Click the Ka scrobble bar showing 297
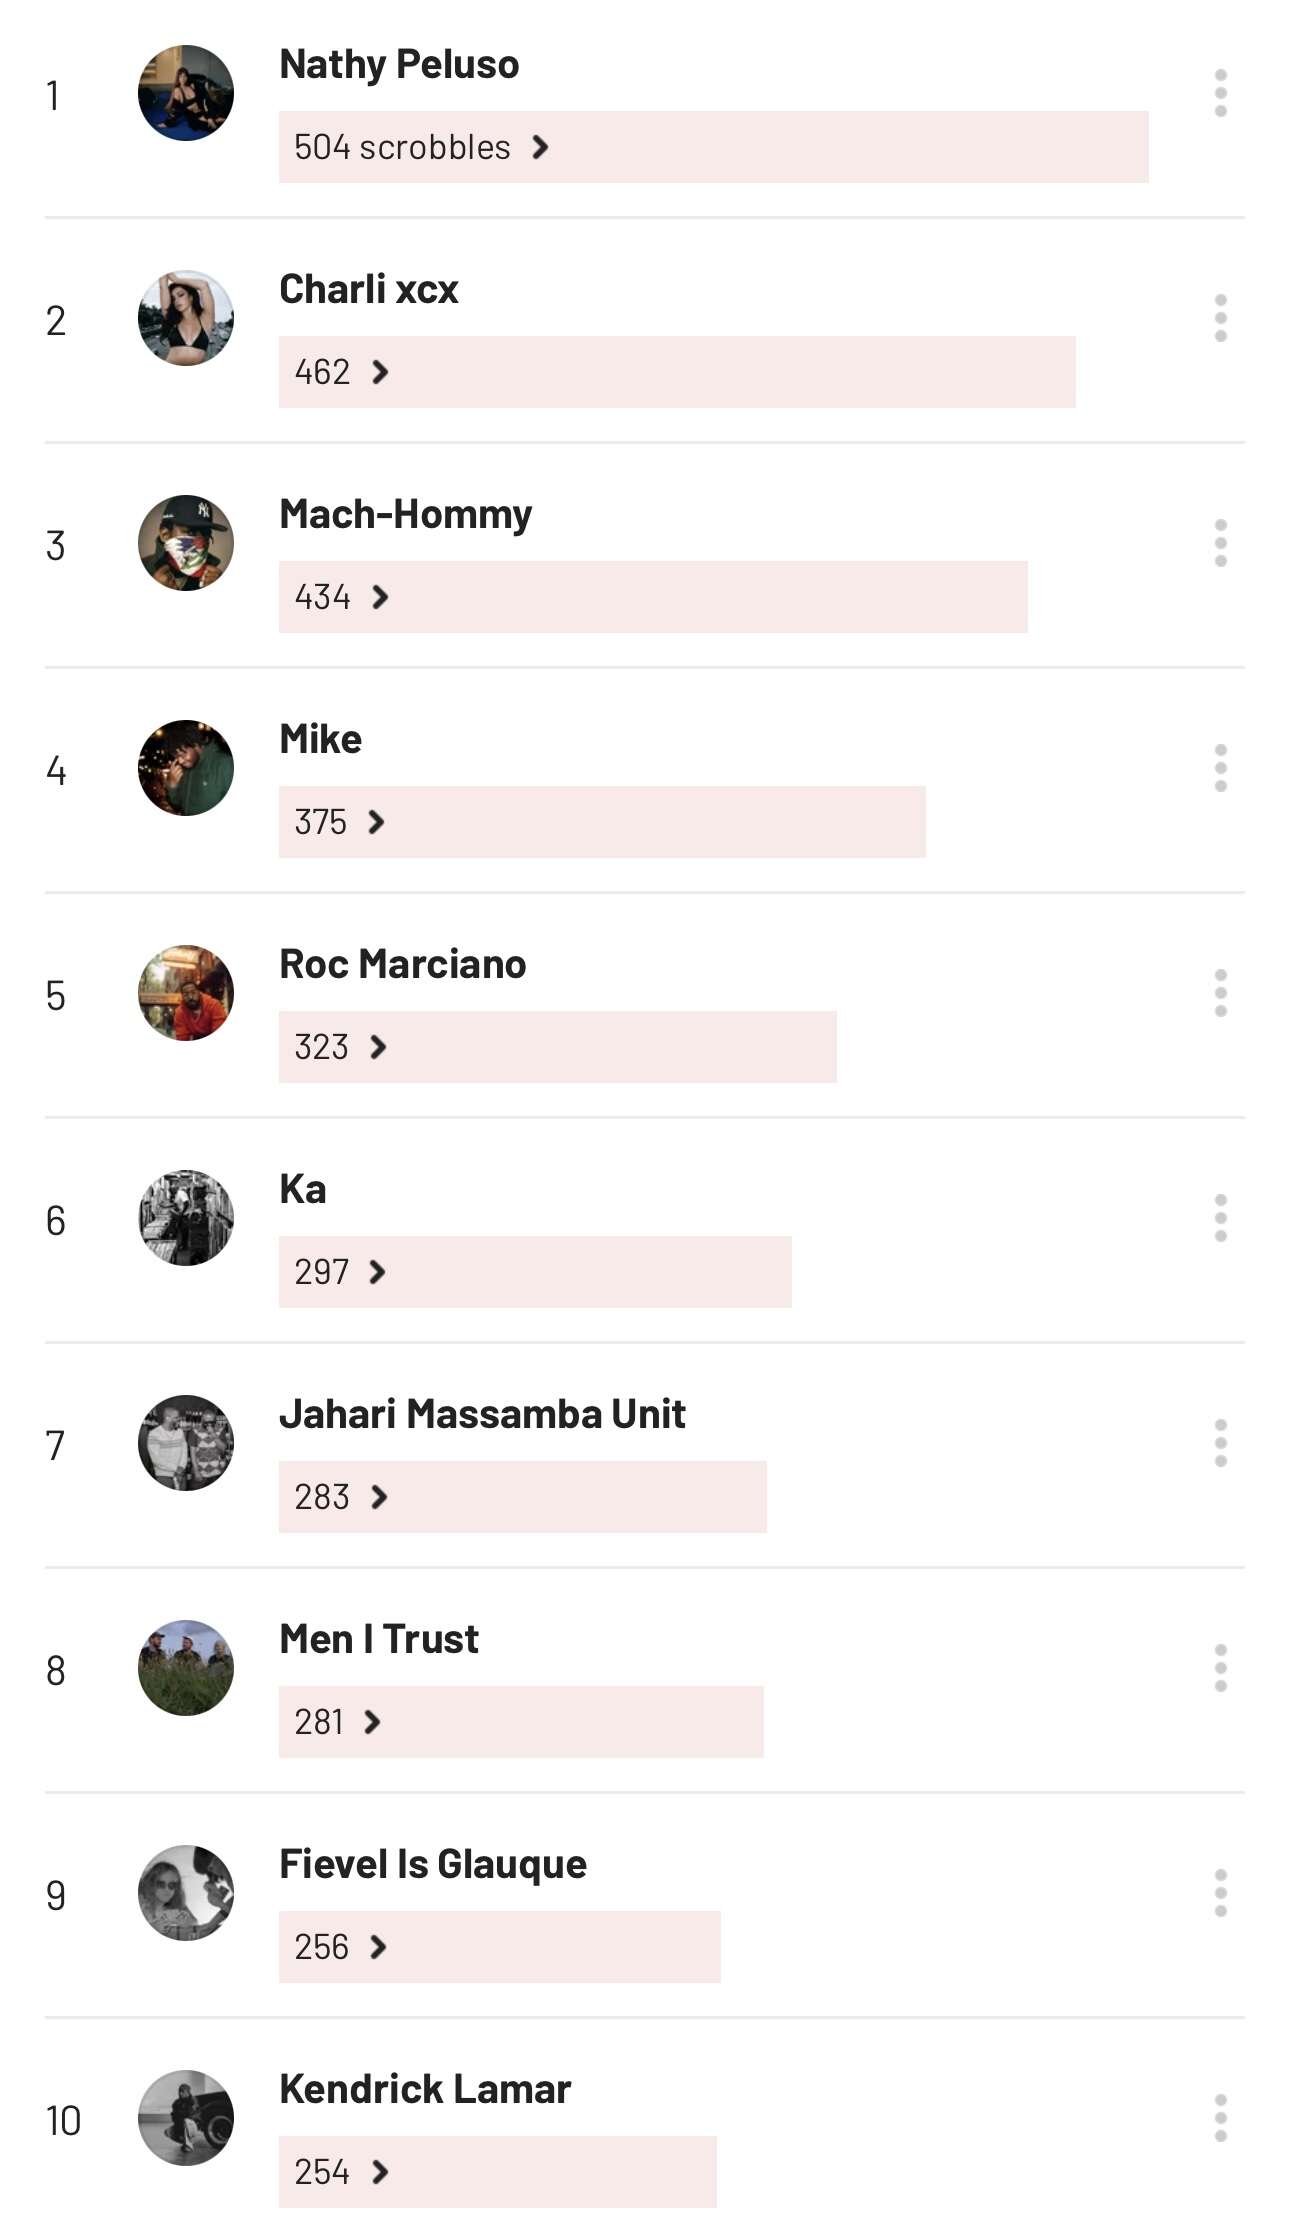The width and height of the screenshot is (1290, 2239). click(x=534, y=1272)
